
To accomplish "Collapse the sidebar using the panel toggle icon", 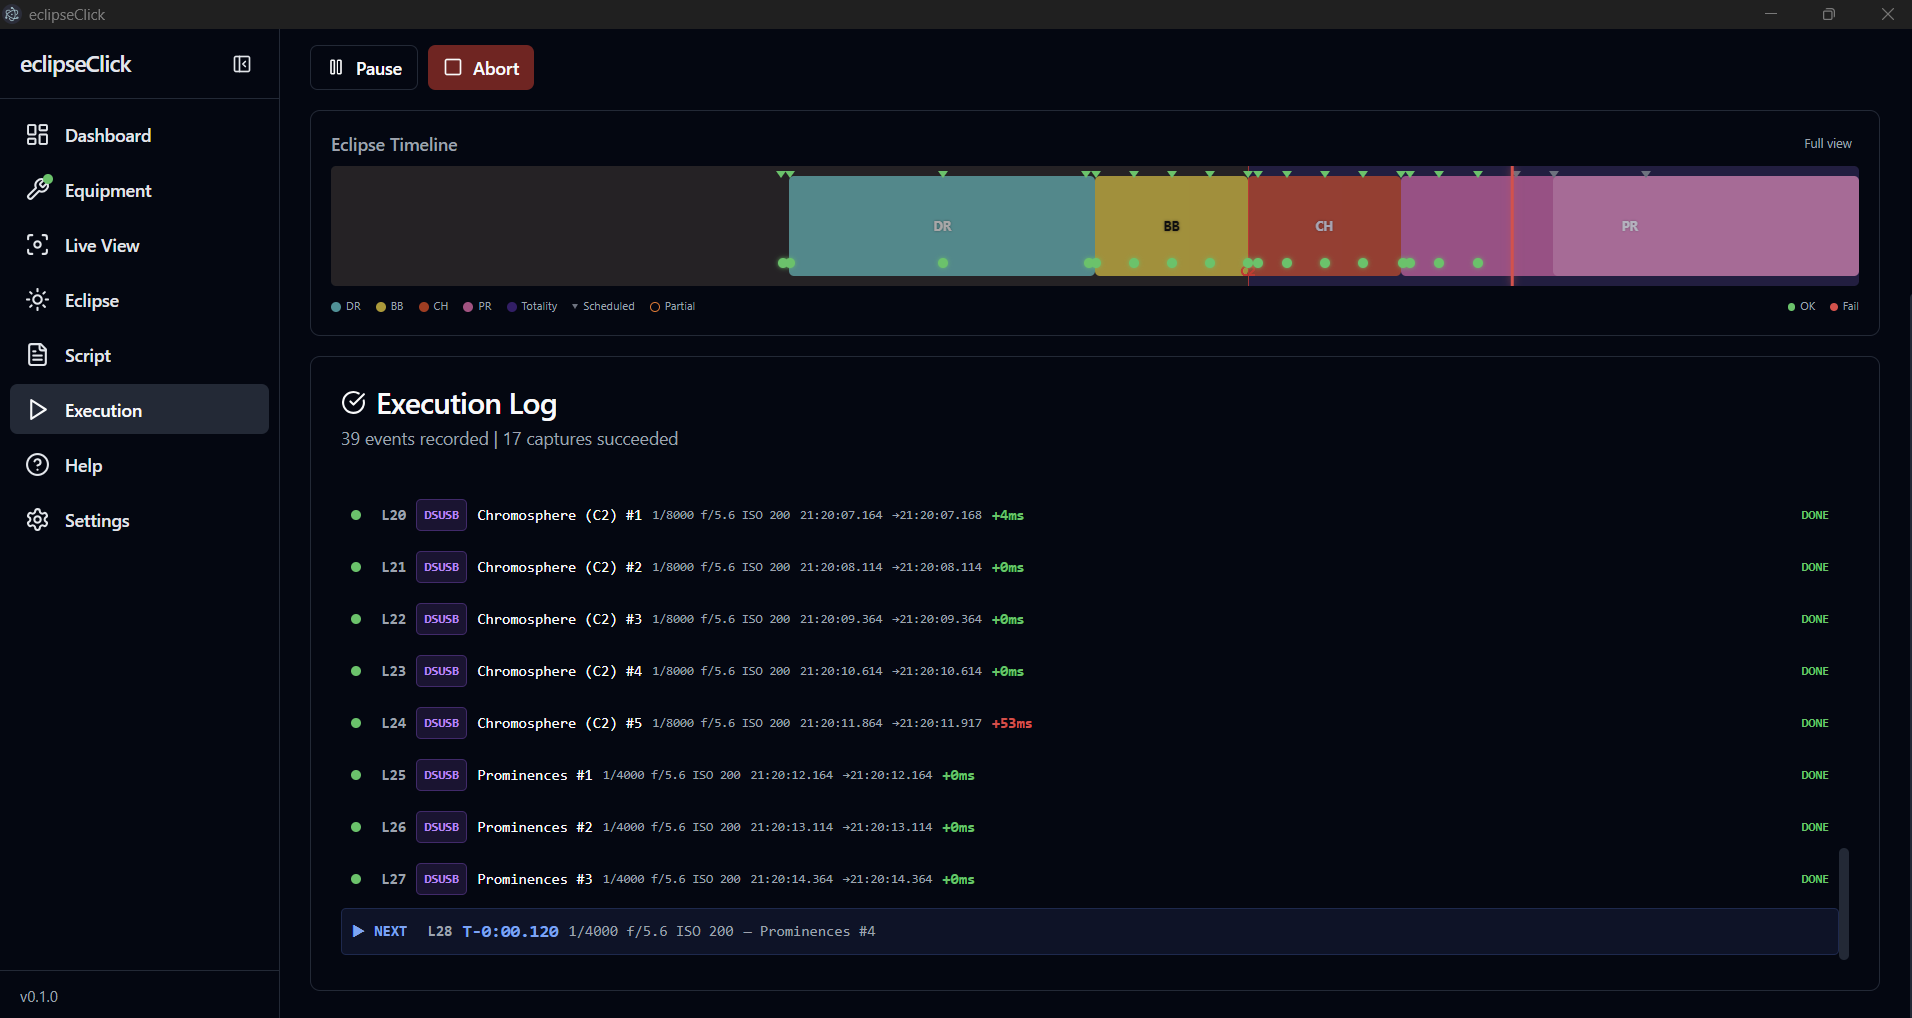I will click(242, 64).
